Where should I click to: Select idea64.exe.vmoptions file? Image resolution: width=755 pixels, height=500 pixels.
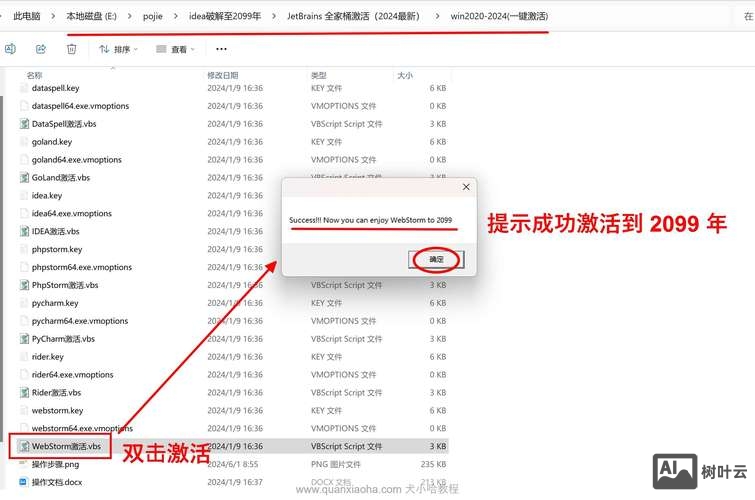tap(71, 213)
